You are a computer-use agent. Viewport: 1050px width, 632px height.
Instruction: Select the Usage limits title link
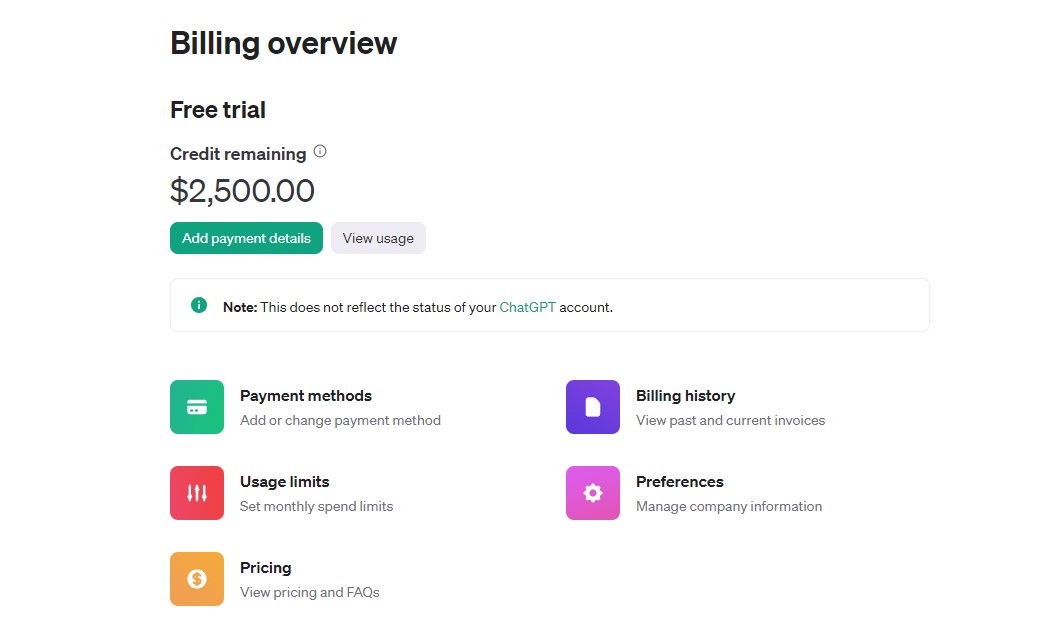(285, 482)
